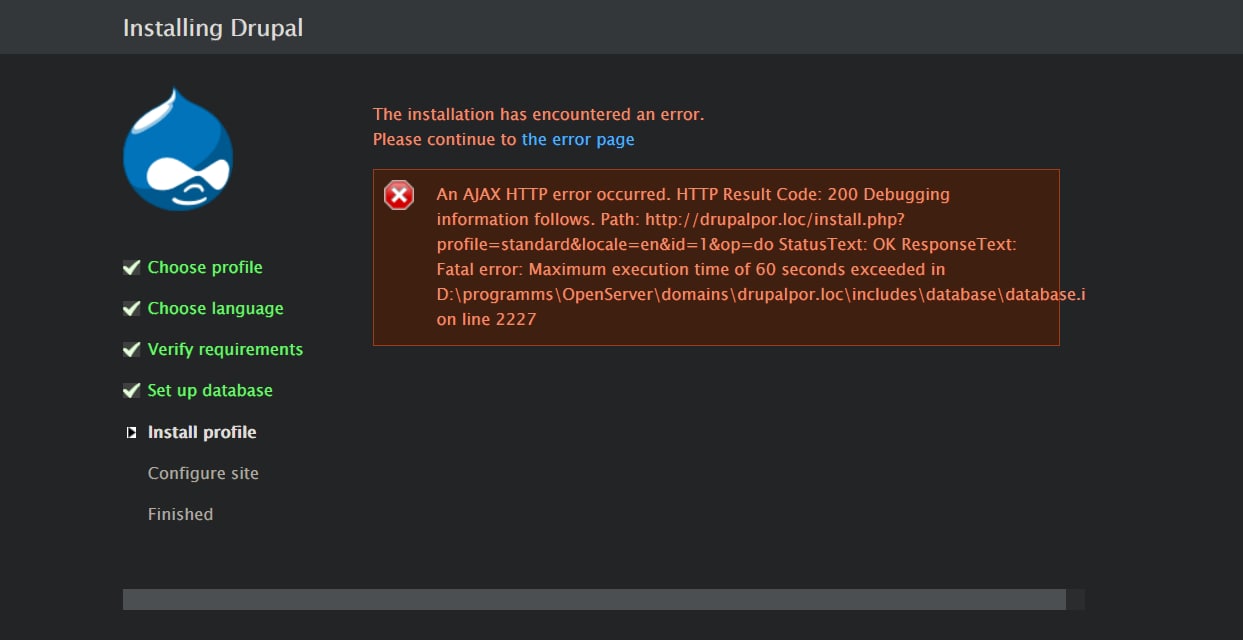Select the Choose profile step text
The image size is (1243, 640).
pyautogui.click(x=205, y=267)
